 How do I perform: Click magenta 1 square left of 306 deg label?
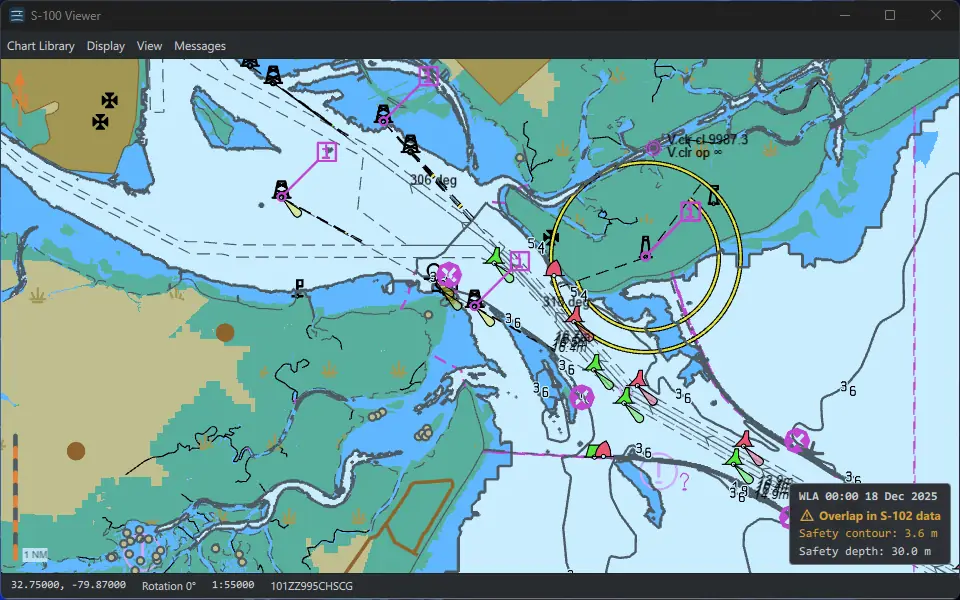(328, 151)
